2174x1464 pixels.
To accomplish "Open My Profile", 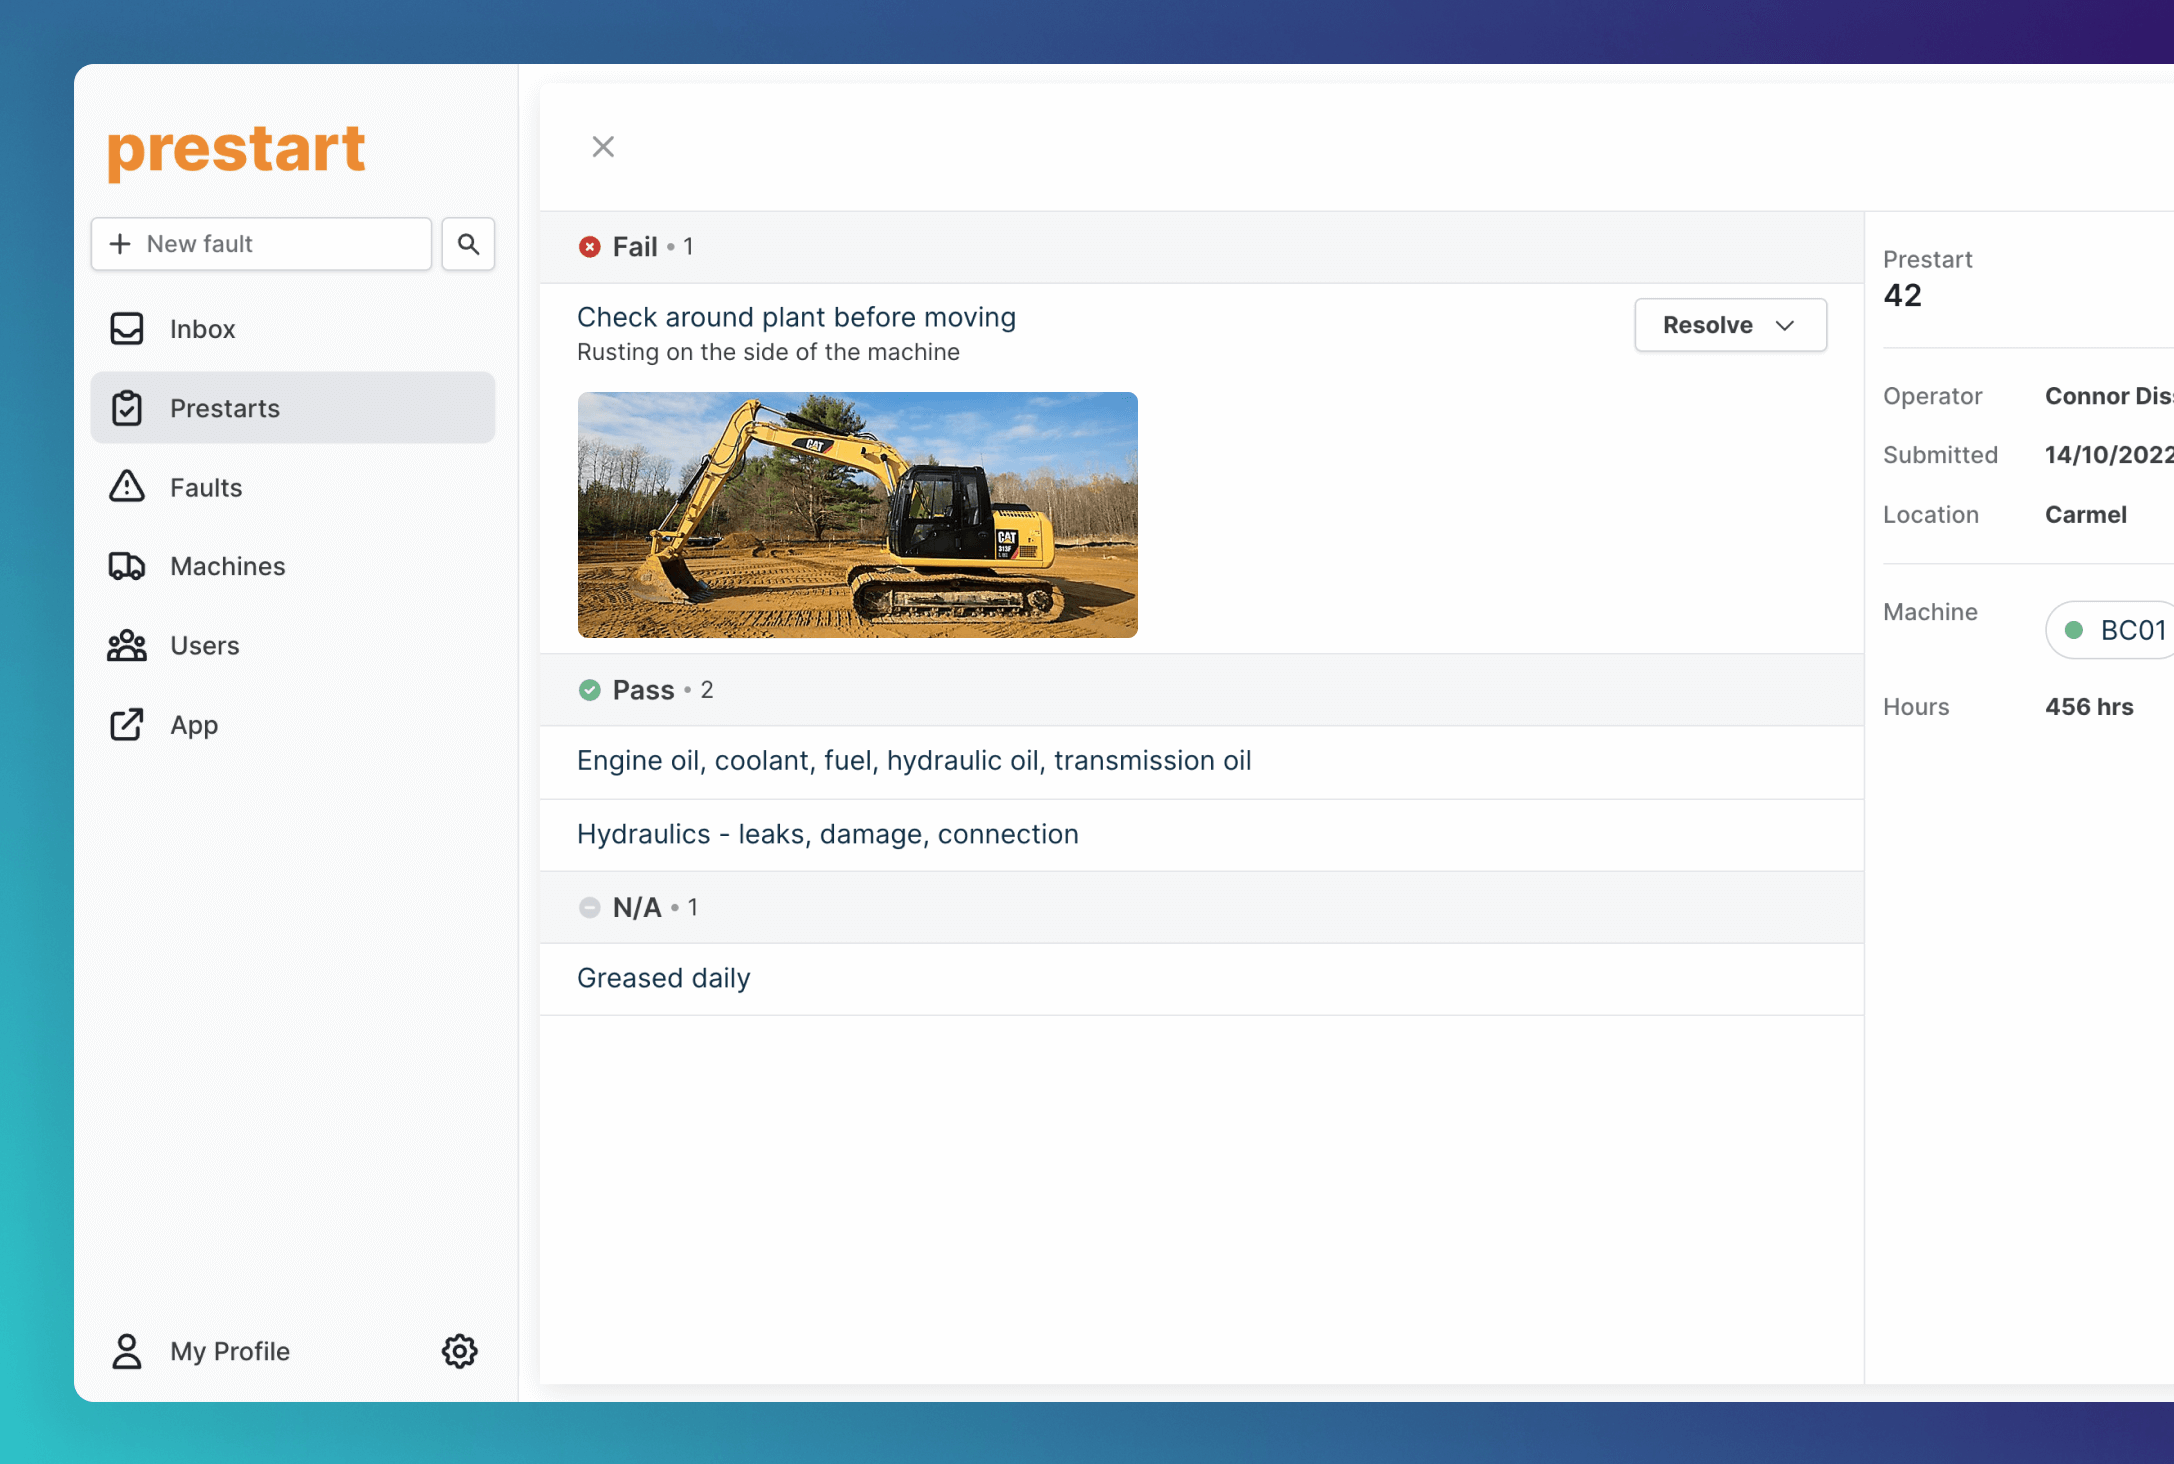I will pyautogui.click(x=228, y=1351).
